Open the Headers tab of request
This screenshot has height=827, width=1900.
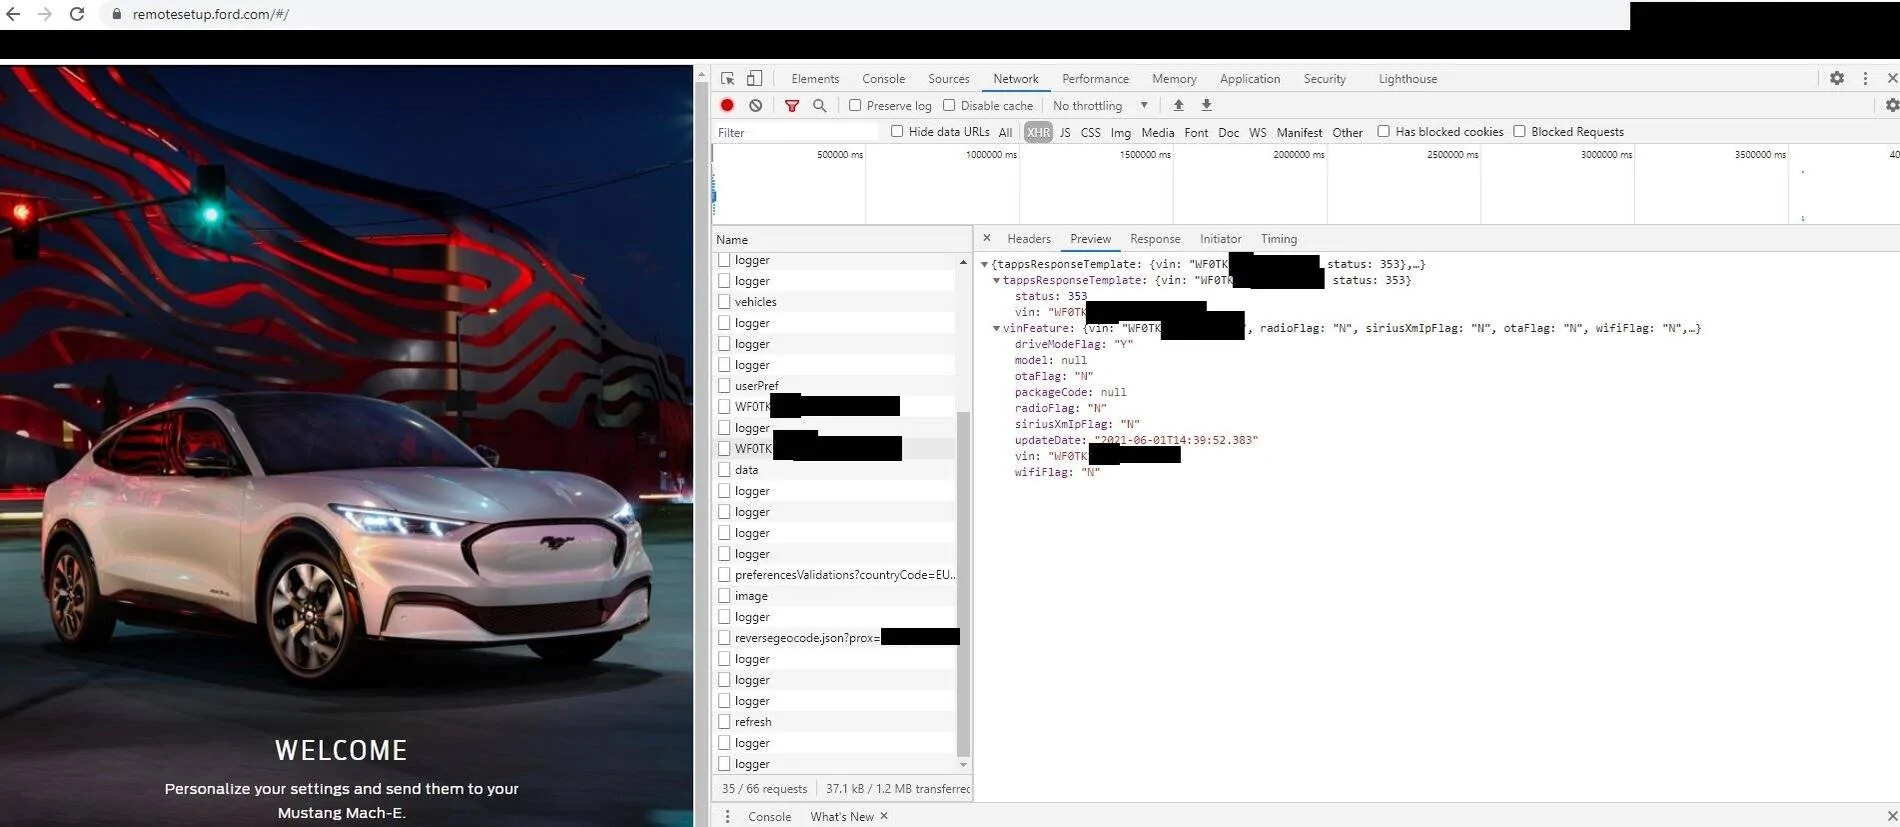(1029, 239)
